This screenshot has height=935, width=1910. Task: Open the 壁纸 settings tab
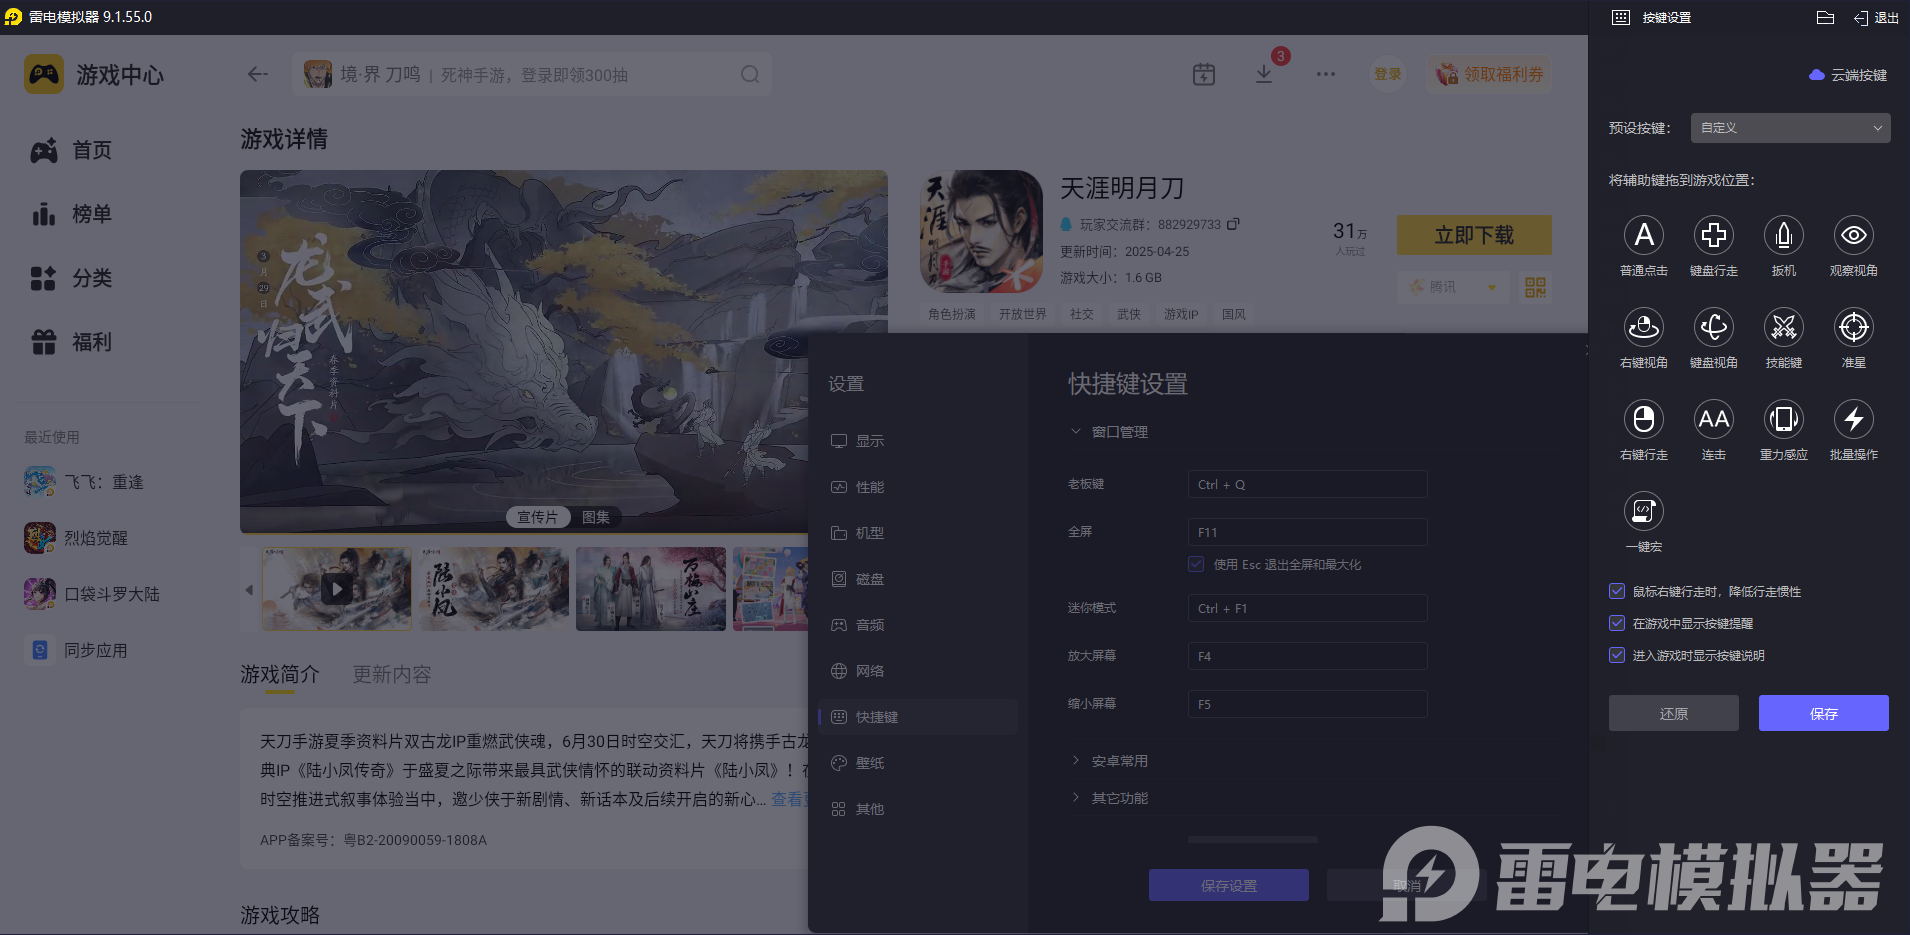point(868,762)
